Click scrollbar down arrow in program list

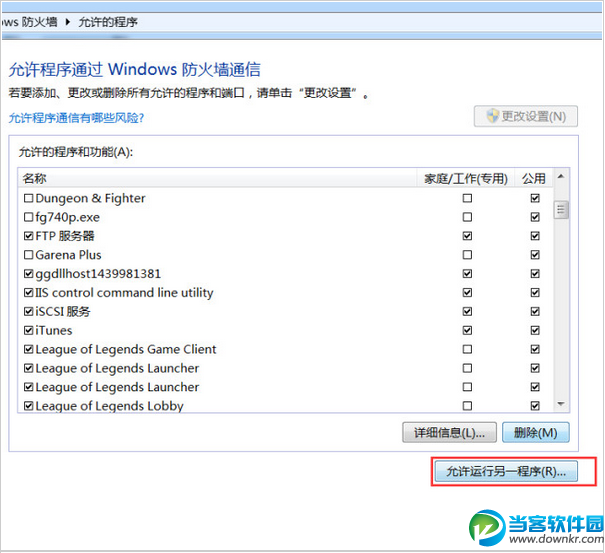point(561,404)
